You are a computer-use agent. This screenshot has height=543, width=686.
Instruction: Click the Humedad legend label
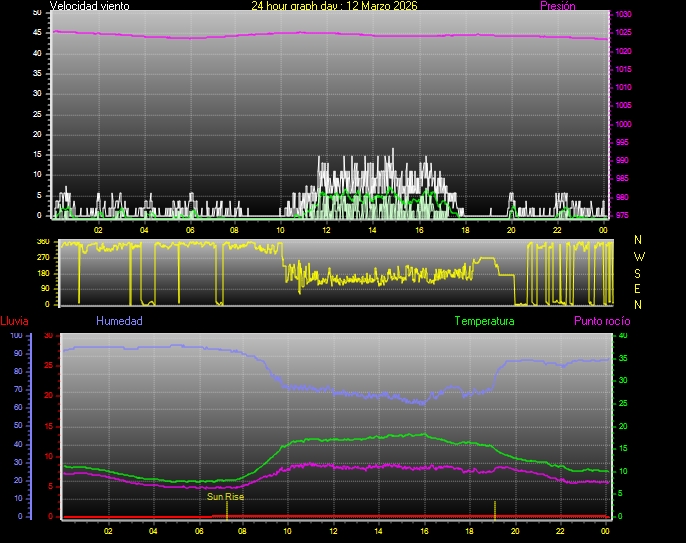click(119, 321)
